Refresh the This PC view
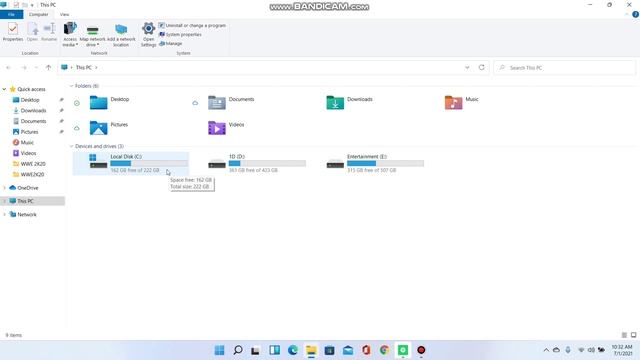The height and width of the screenshot is (360, 640). 482,67
